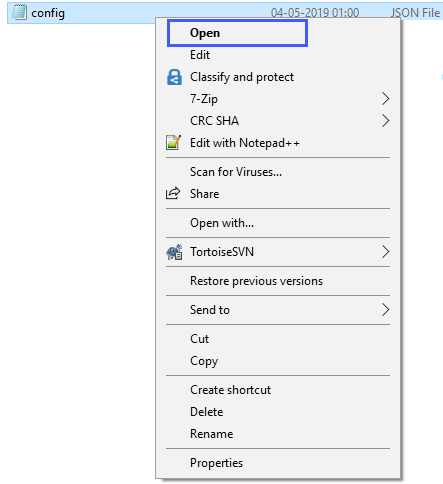The height and width of the screenshot is (484, 443).
Task: Expand the CRC SHA submenu arrow
Action: (385, 121)
